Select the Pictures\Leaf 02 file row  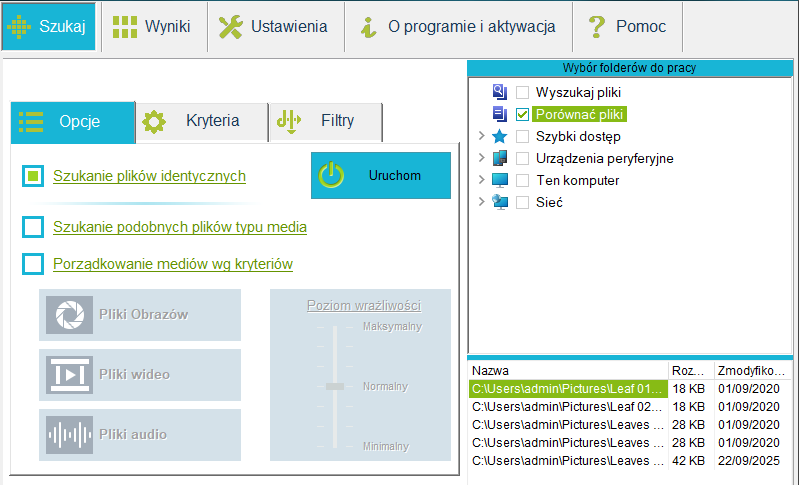click(x=630, y=406)
